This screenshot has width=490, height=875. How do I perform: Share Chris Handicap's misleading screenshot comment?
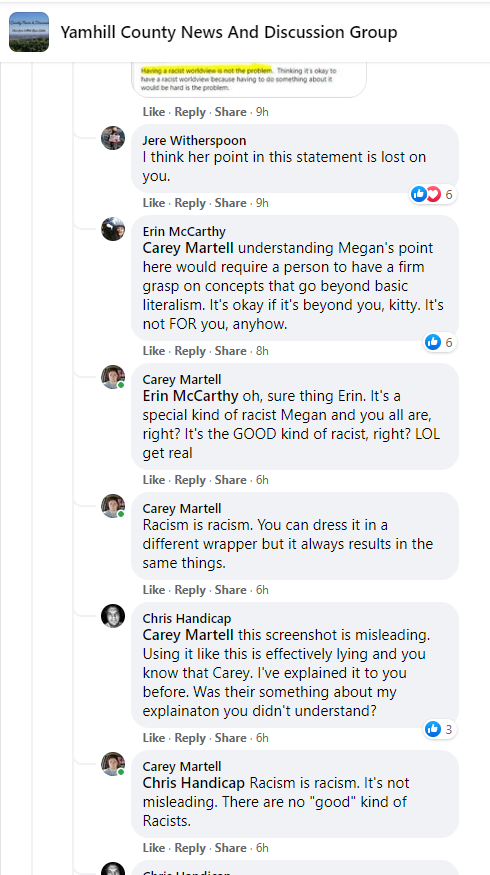click(230, 738)
